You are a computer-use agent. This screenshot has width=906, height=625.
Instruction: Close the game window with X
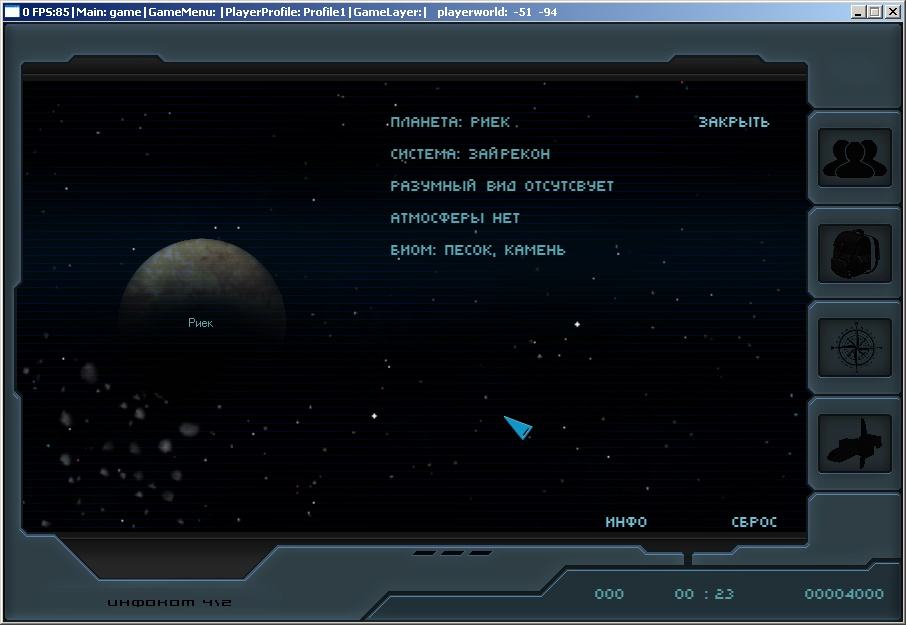click(x=893, y=12)
